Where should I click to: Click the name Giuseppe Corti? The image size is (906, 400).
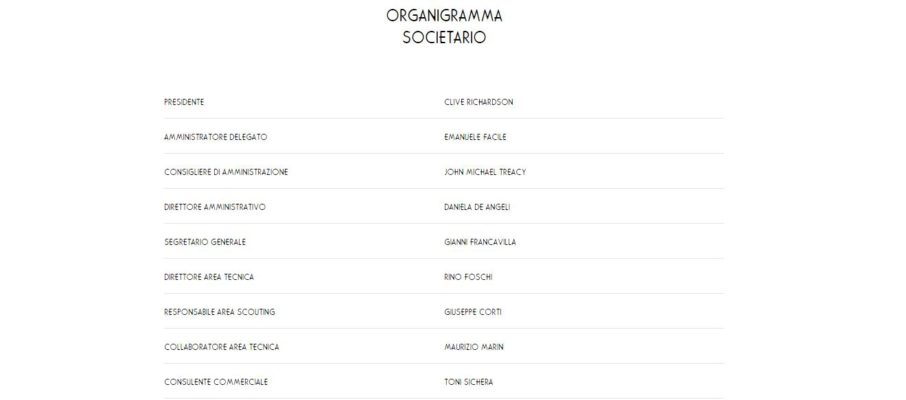coord(473,312)
